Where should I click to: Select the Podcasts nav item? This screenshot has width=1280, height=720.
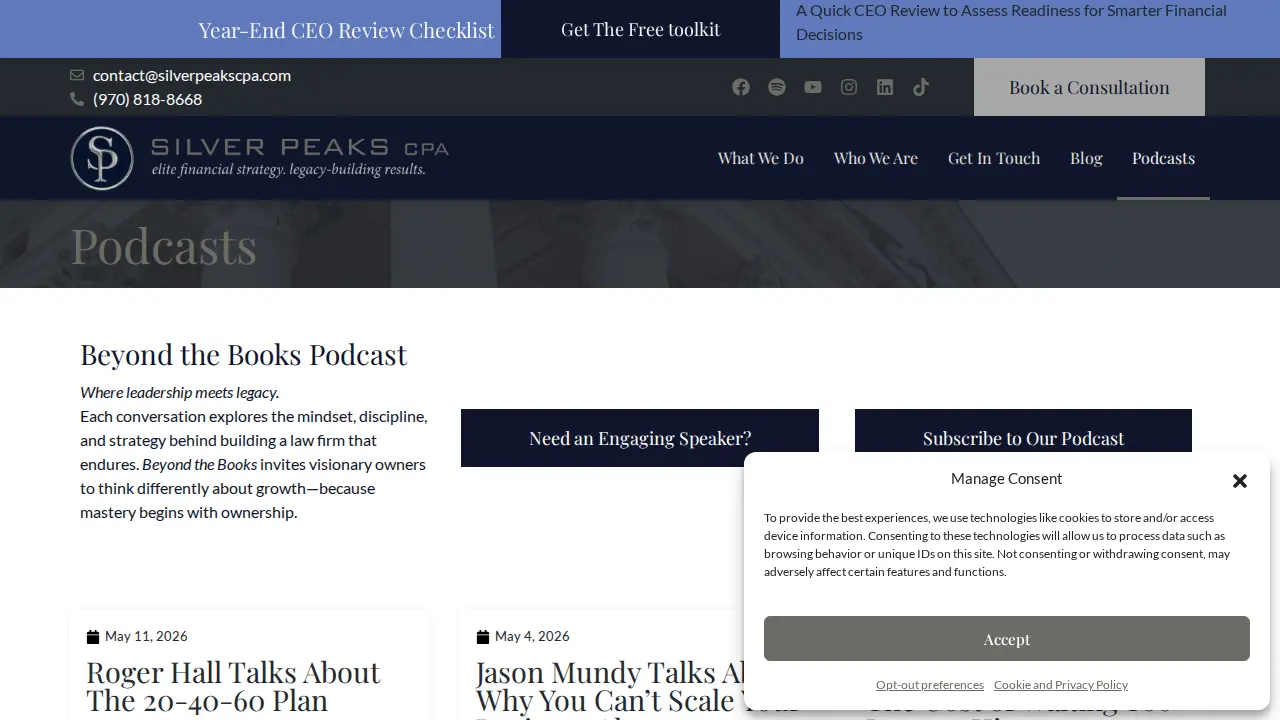(1163, 158)
